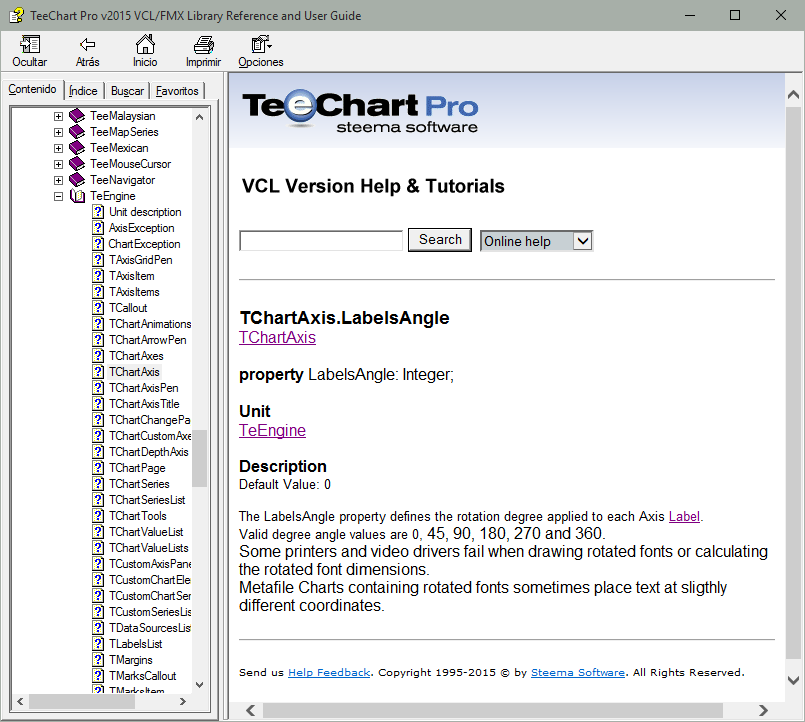
Task: Click the help-page icon beside ChartException
Action: 98,243
